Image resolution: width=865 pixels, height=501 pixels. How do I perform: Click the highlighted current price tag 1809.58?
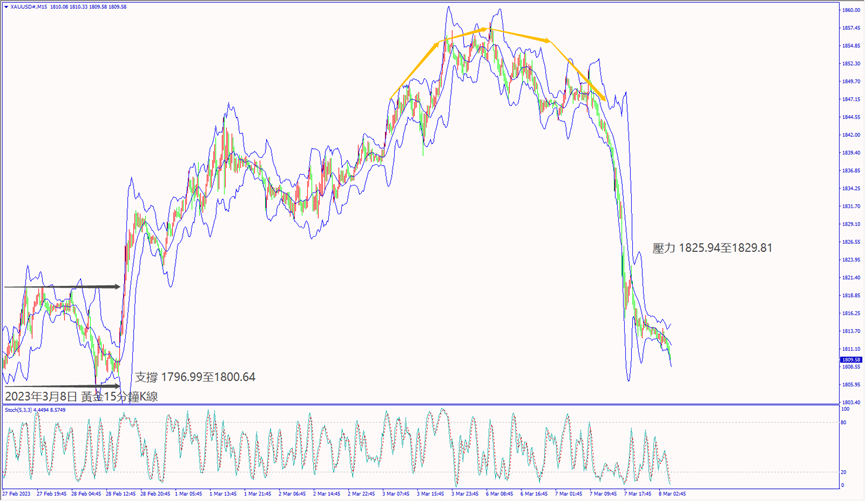(849, 360)
